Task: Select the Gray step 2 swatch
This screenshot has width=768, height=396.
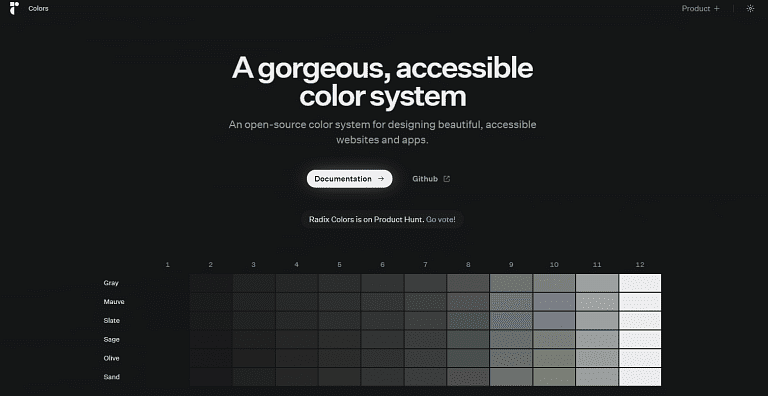Action: click(211, 283)
